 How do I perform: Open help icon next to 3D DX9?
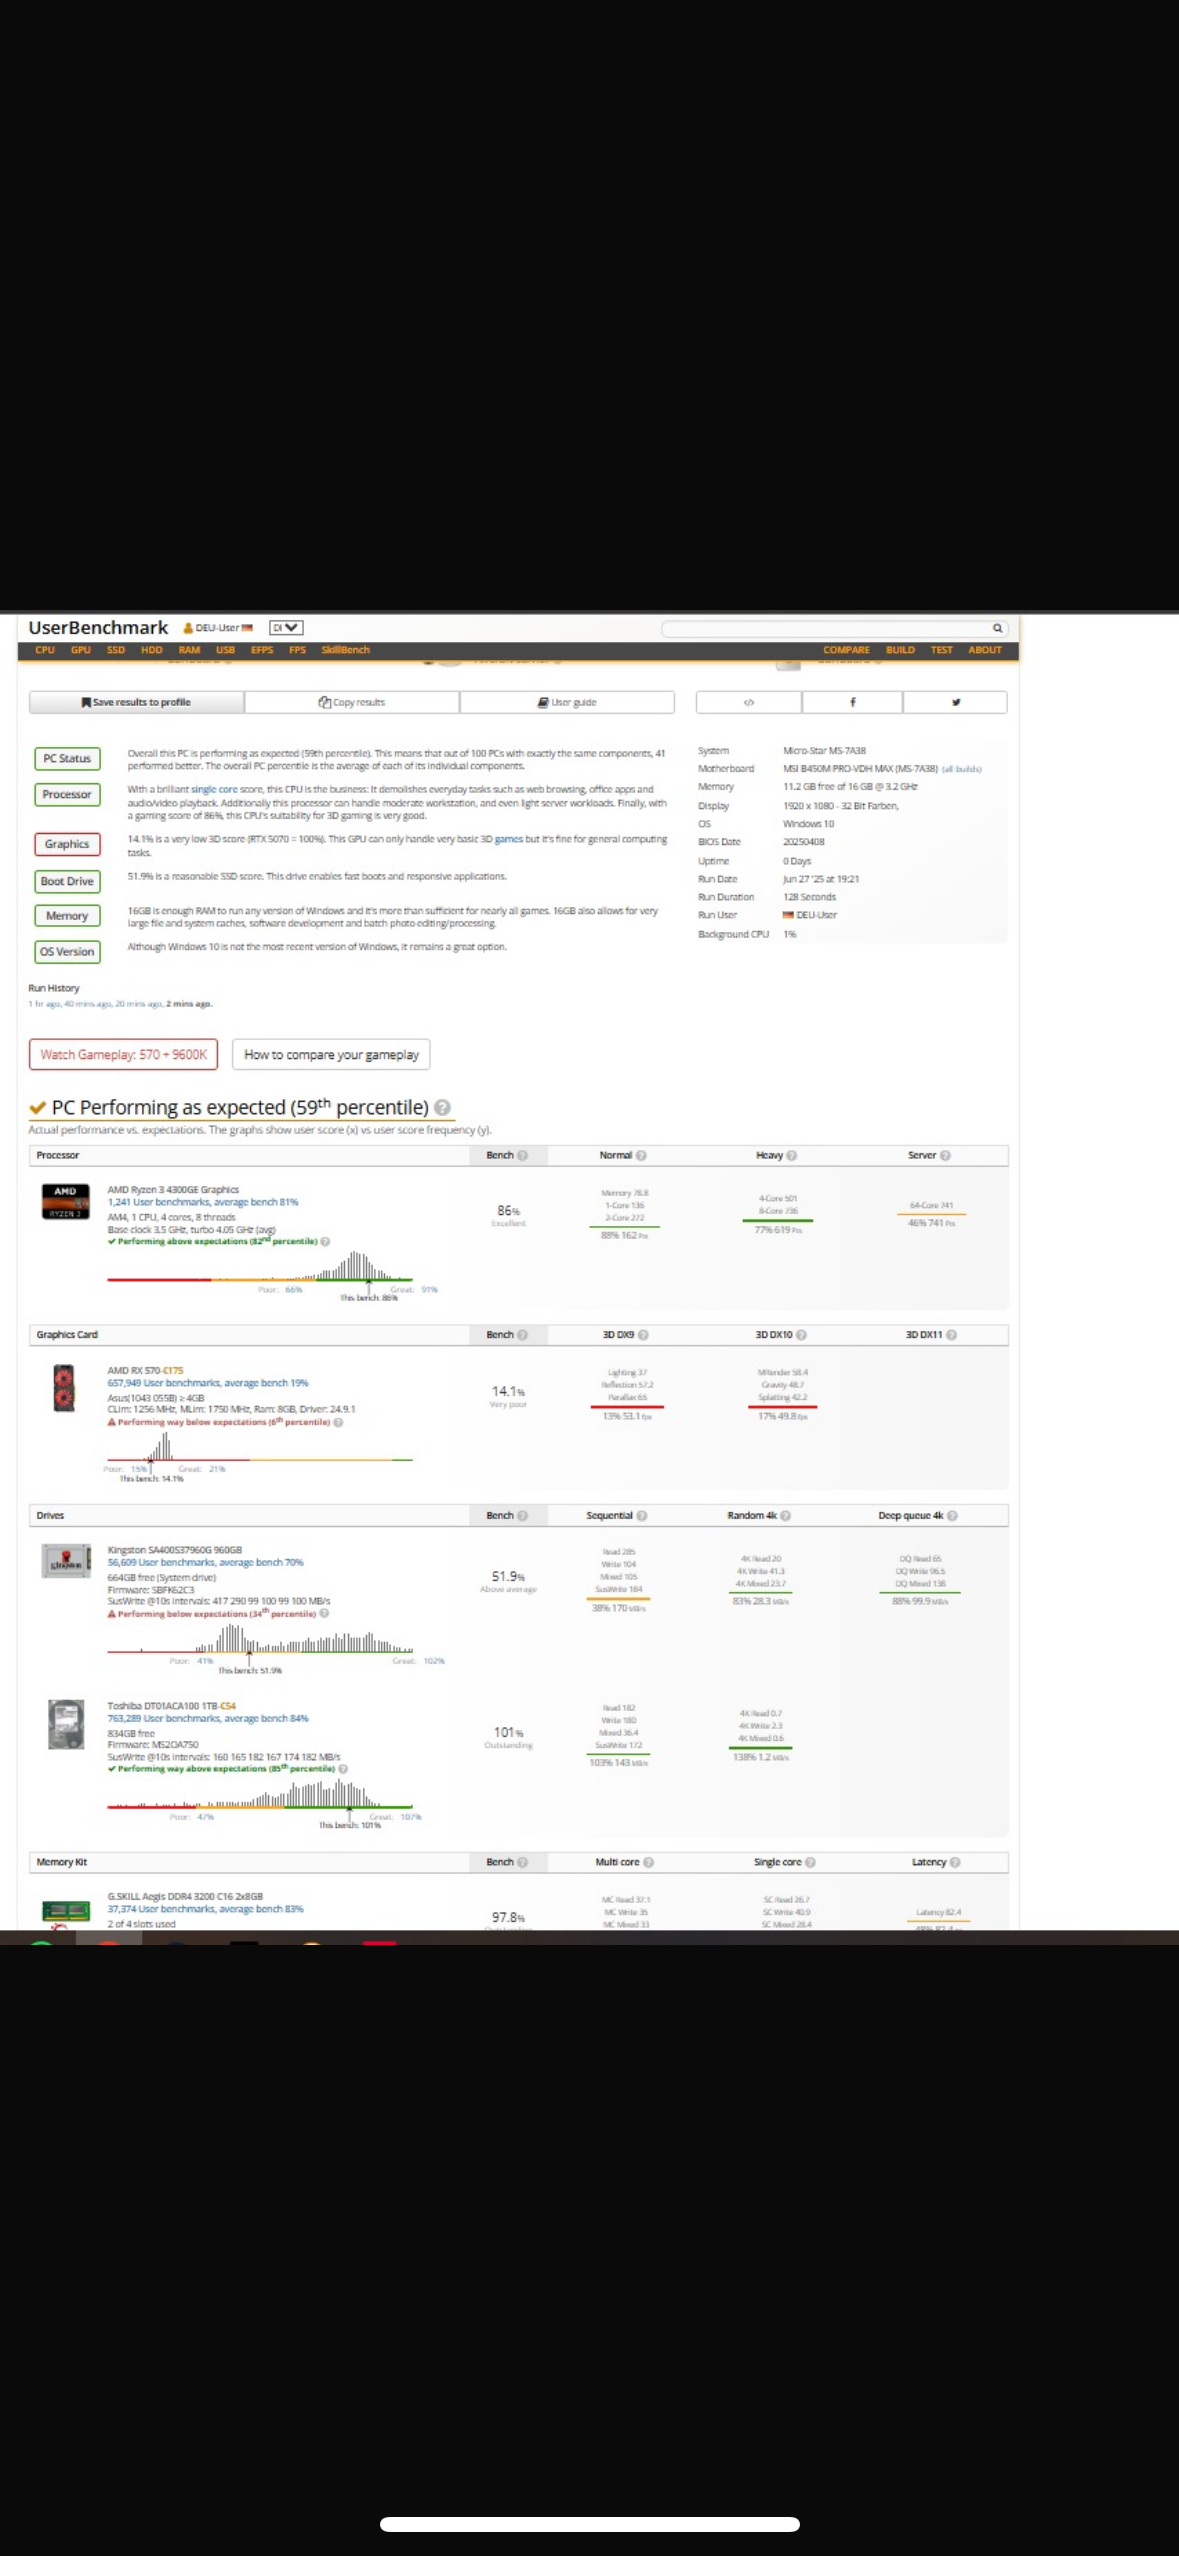[643, 1335]
